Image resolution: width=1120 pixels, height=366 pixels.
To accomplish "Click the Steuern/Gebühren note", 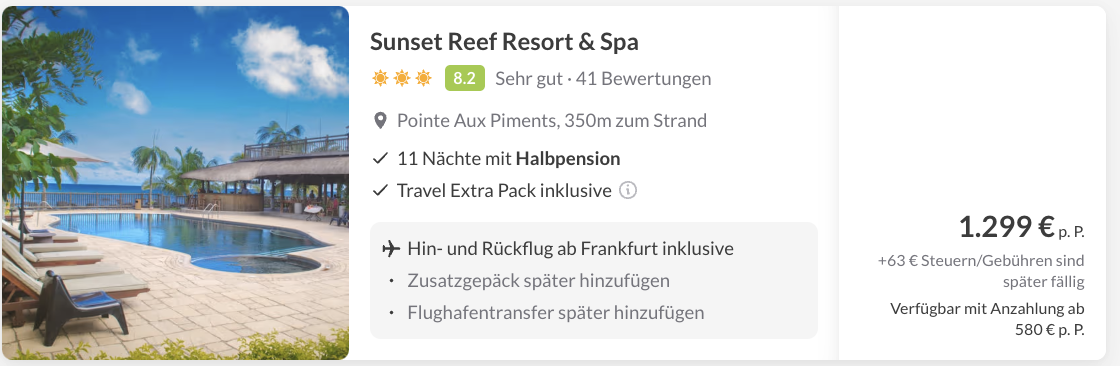I will 981,271.
